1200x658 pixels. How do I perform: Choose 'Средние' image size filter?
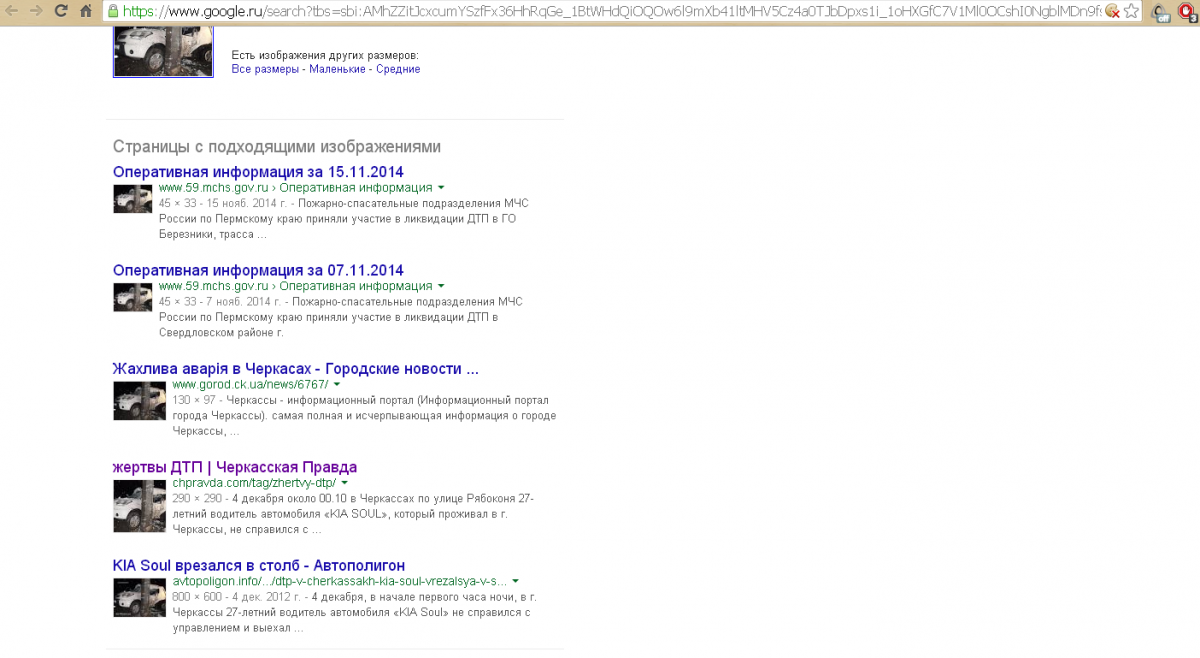pyautogui.click(x=398, y=69)
